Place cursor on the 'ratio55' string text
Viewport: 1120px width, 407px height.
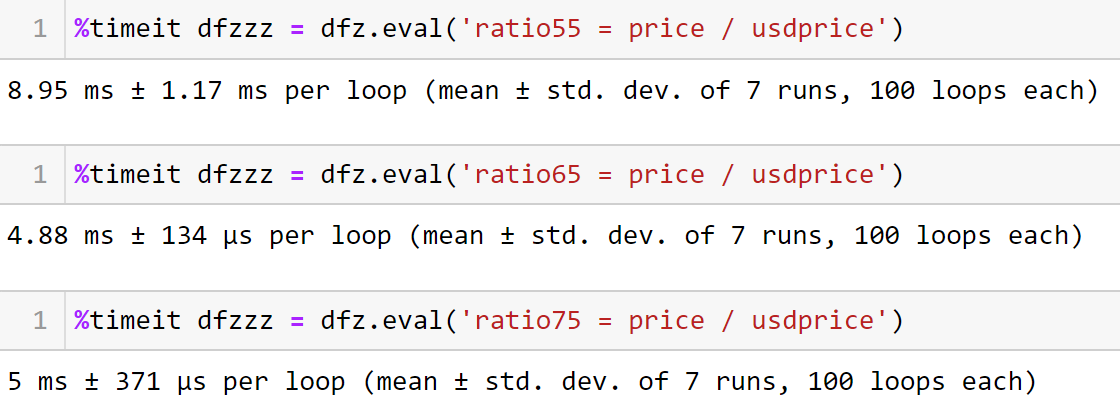[520, 29]
